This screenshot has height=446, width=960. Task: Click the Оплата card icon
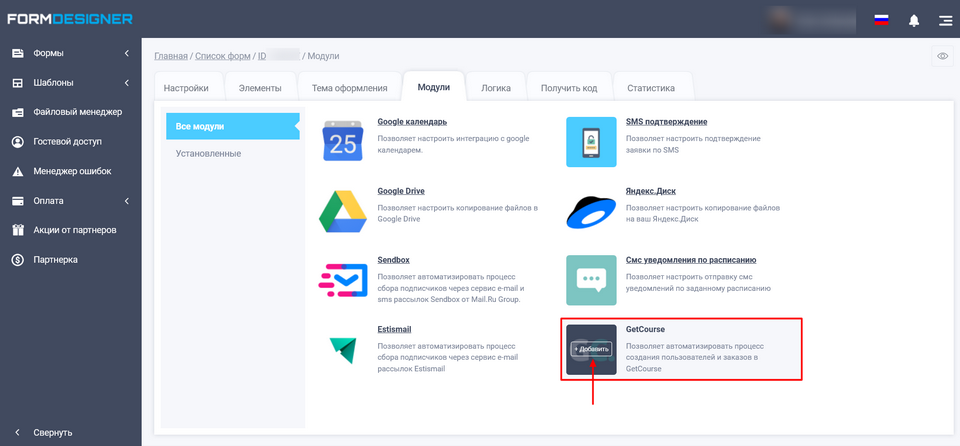click(x=18, y=201)
